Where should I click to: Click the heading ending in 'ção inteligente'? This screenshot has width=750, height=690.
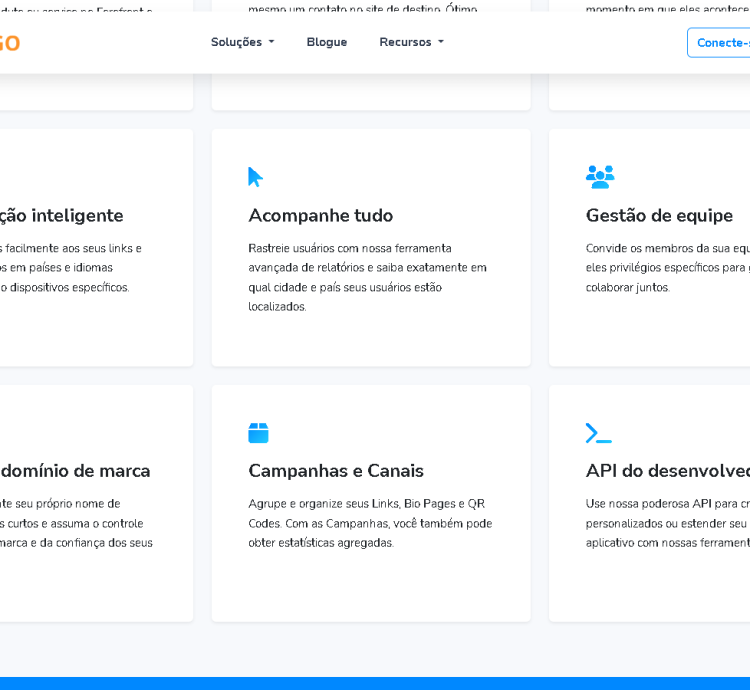pos(62,215)
